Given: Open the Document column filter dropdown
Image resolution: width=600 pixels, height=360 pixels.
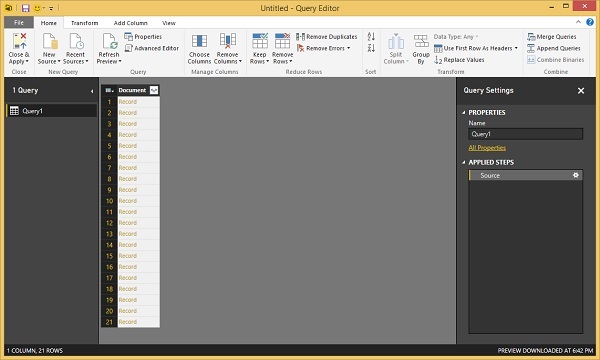Looking at the screenshot, I should point(154,90).
